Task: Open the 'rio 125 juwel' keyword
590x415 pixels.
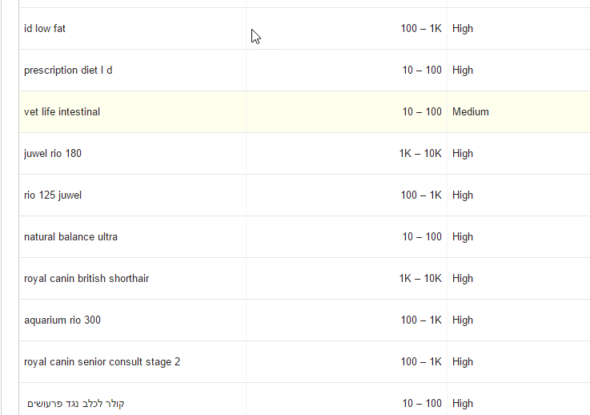Action: (53, 195)
